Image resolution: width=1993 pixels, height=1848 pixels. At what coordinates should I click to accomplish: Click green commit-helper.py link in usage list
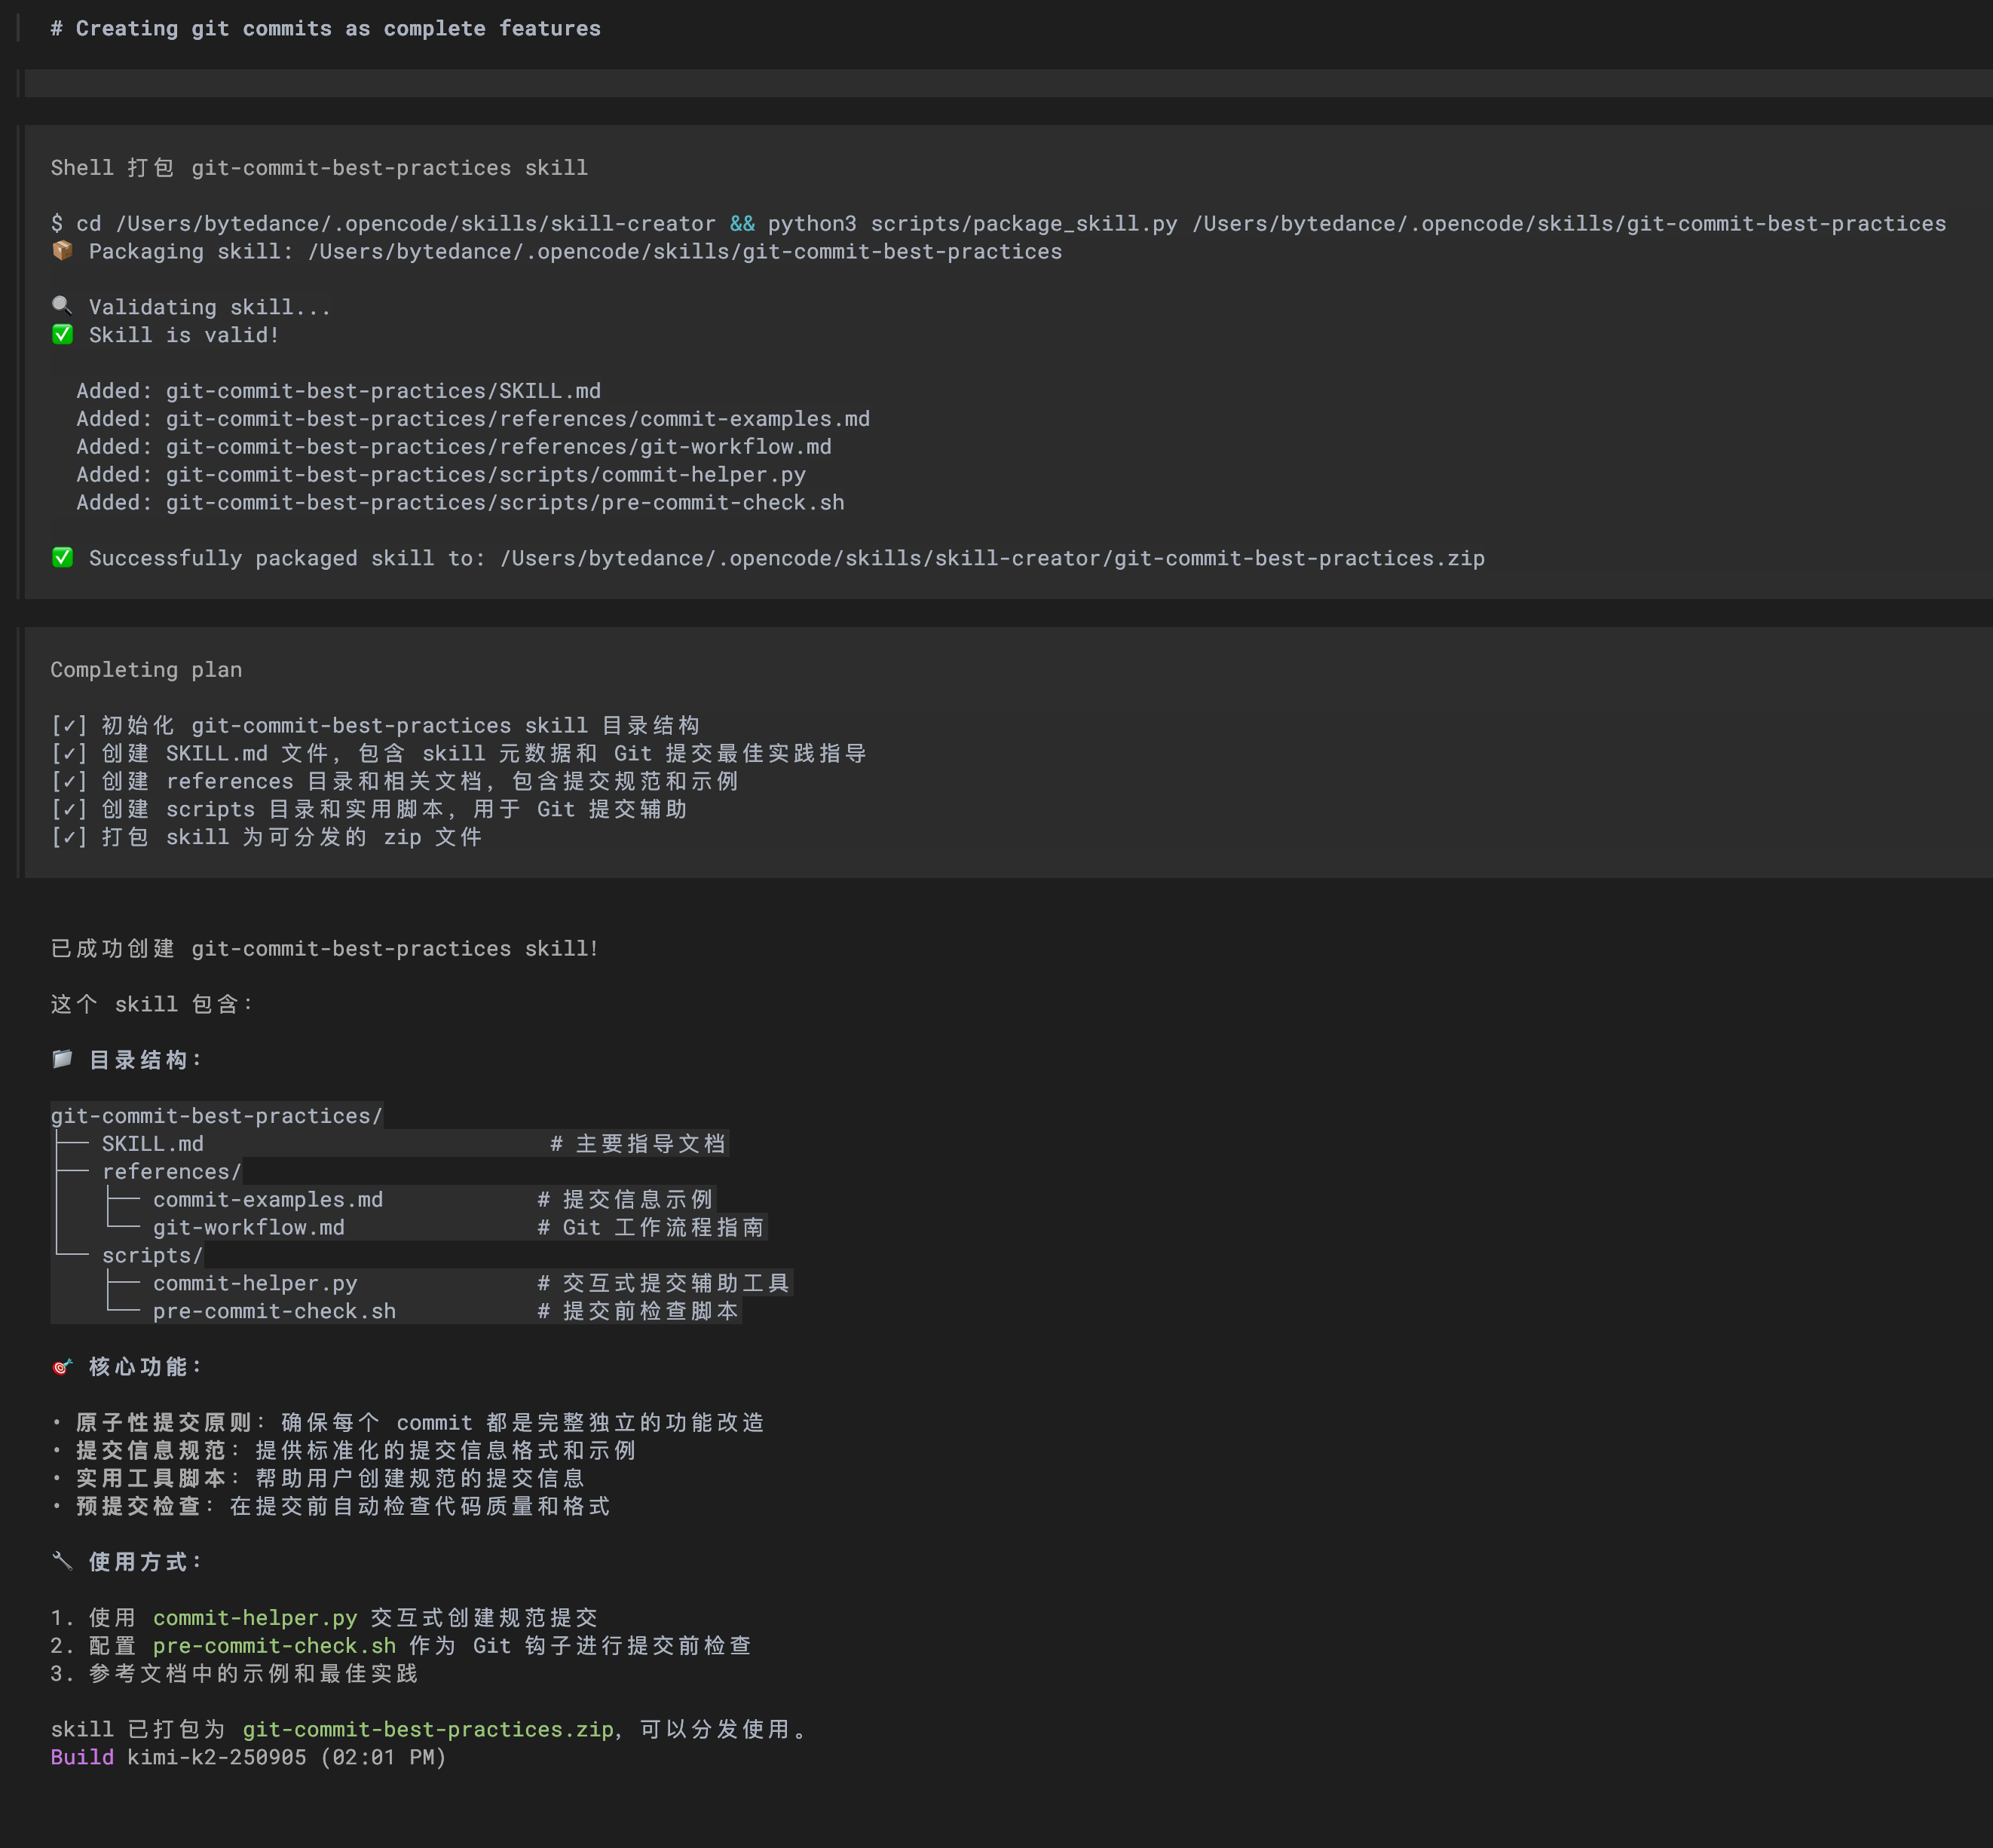[255, 1617]
